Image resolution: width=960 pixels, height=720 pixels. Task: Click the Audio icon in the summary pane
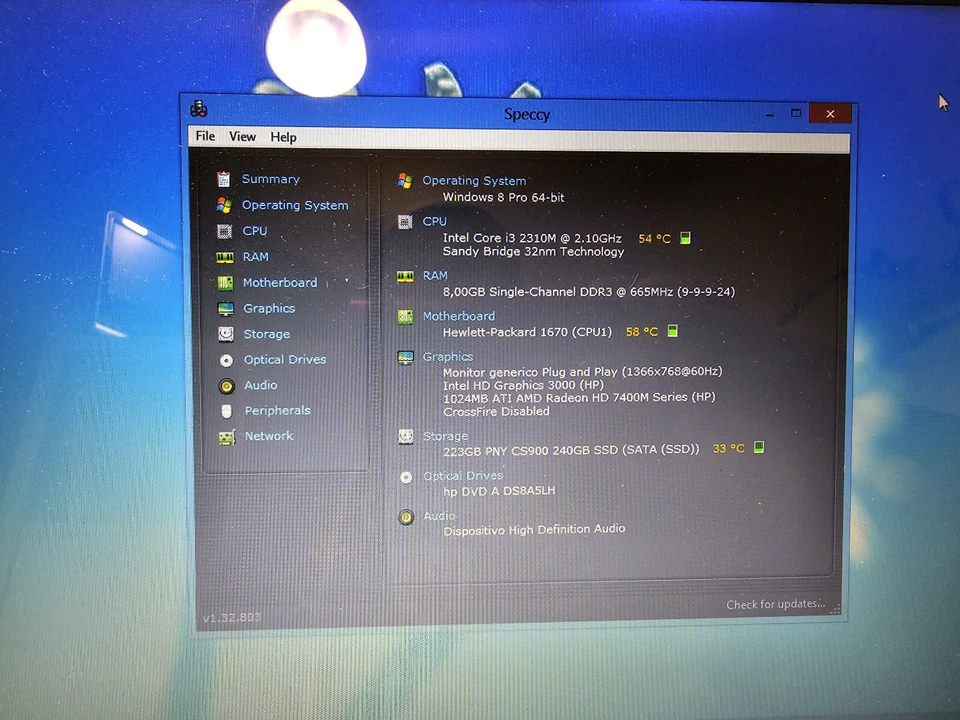(x=406, y=517)
